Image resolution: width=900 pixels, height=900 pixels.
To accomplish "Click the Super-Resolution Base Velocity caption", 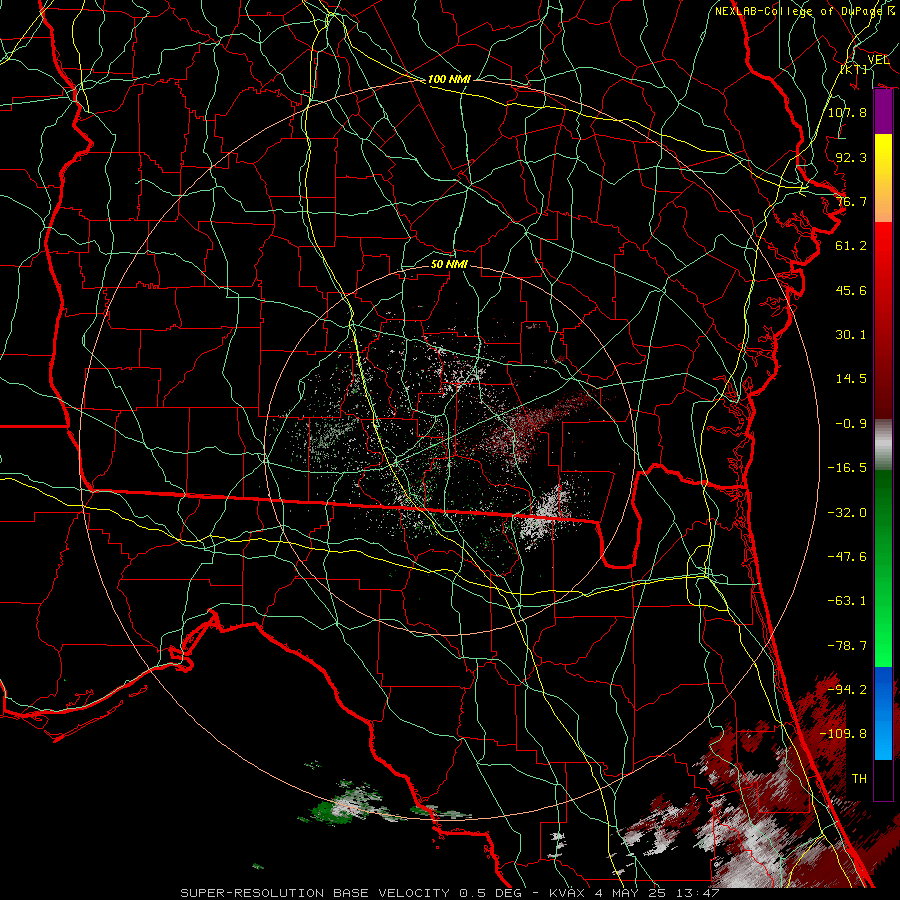I will [449, 893].
